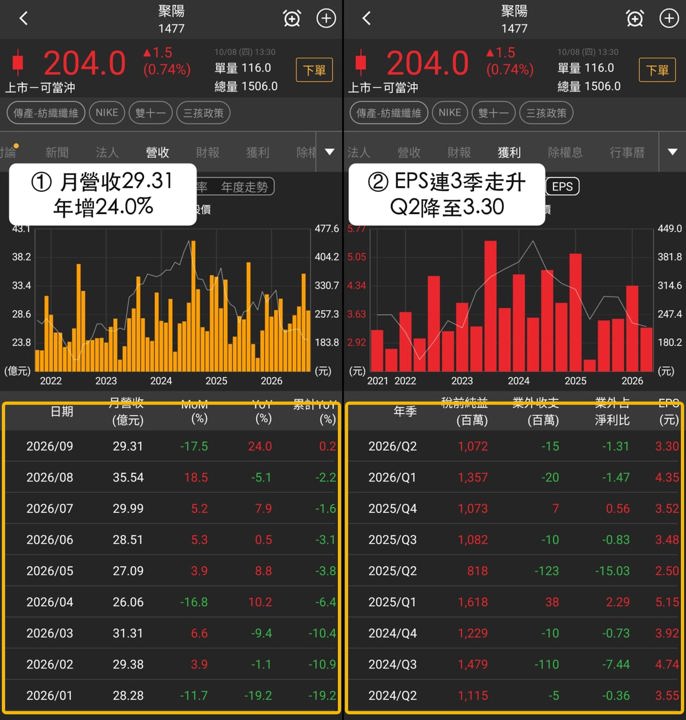Screen dimensions: 686x720
Task: Select the 2024/Q4 earnings row
Action: click(x=515, y=633)
